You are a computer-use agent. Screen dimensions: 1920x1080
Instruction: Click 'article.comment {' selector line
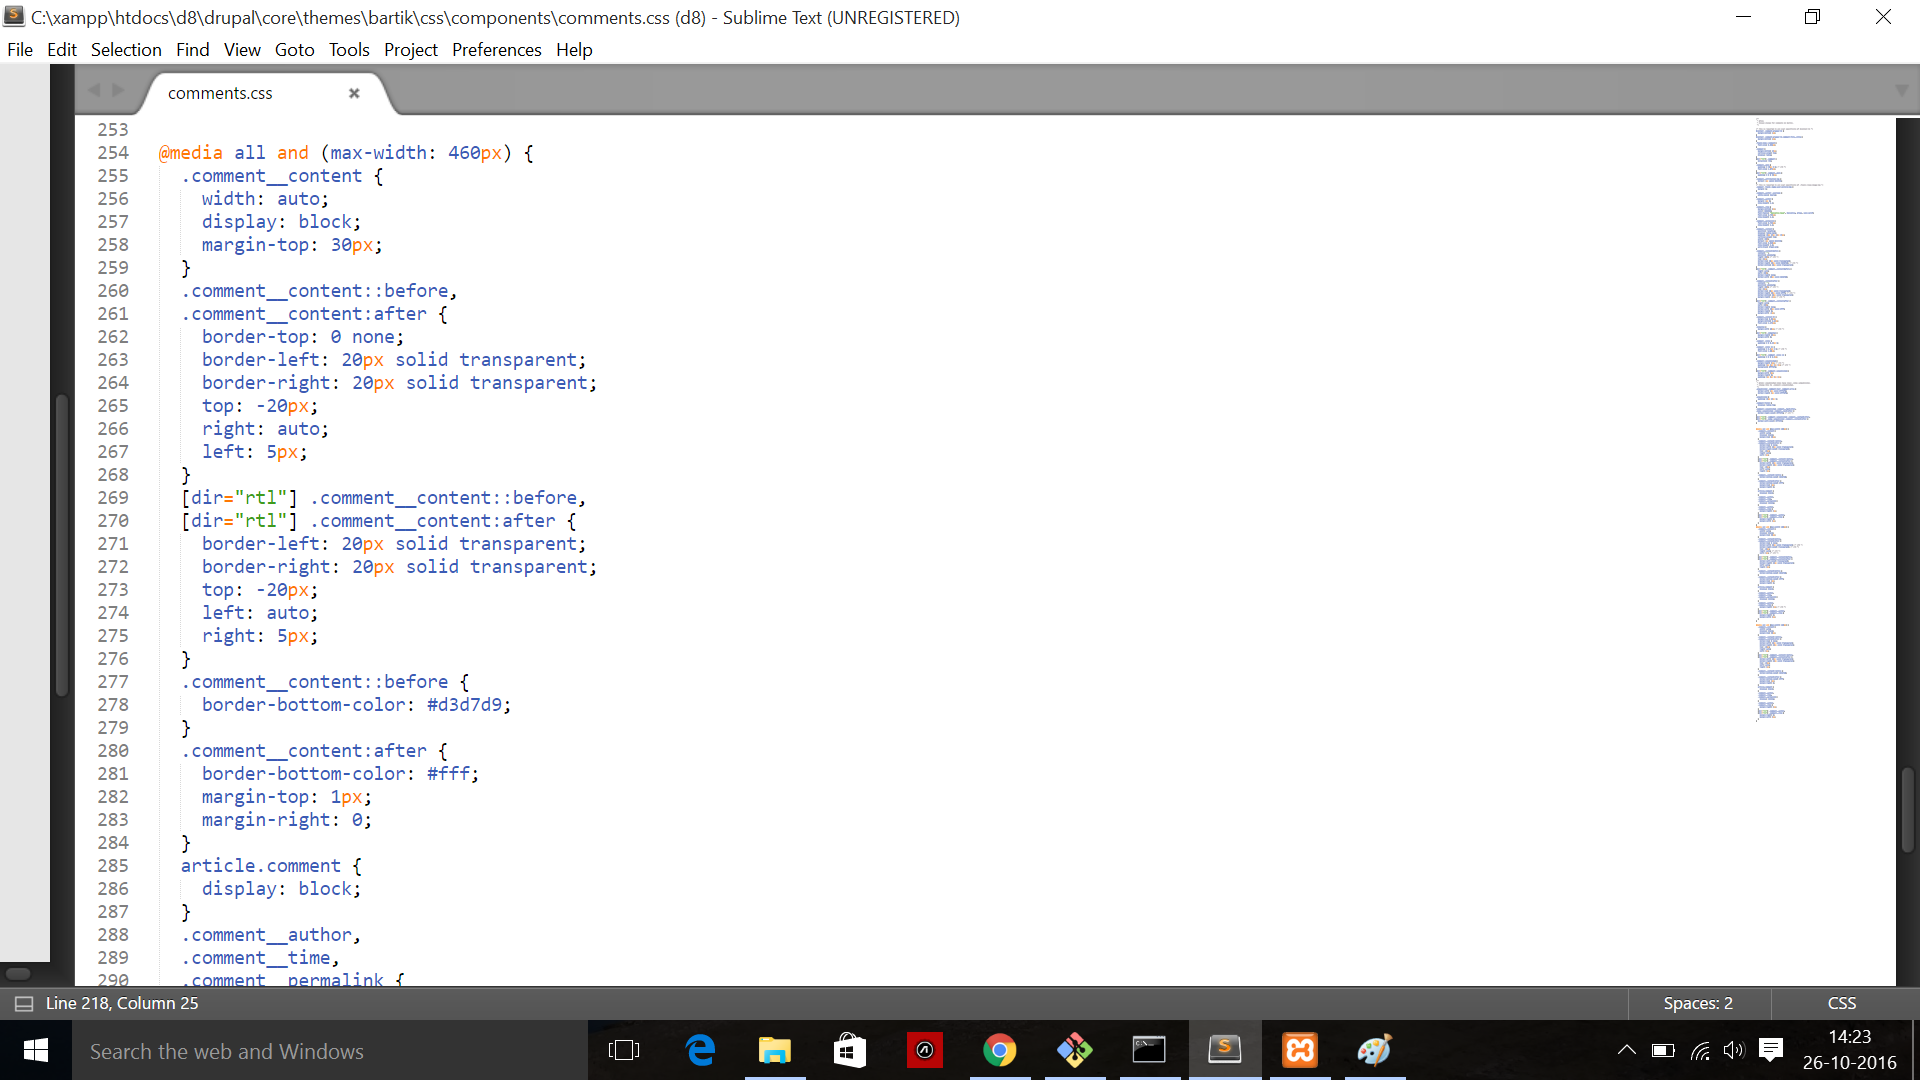click(271, 866)
